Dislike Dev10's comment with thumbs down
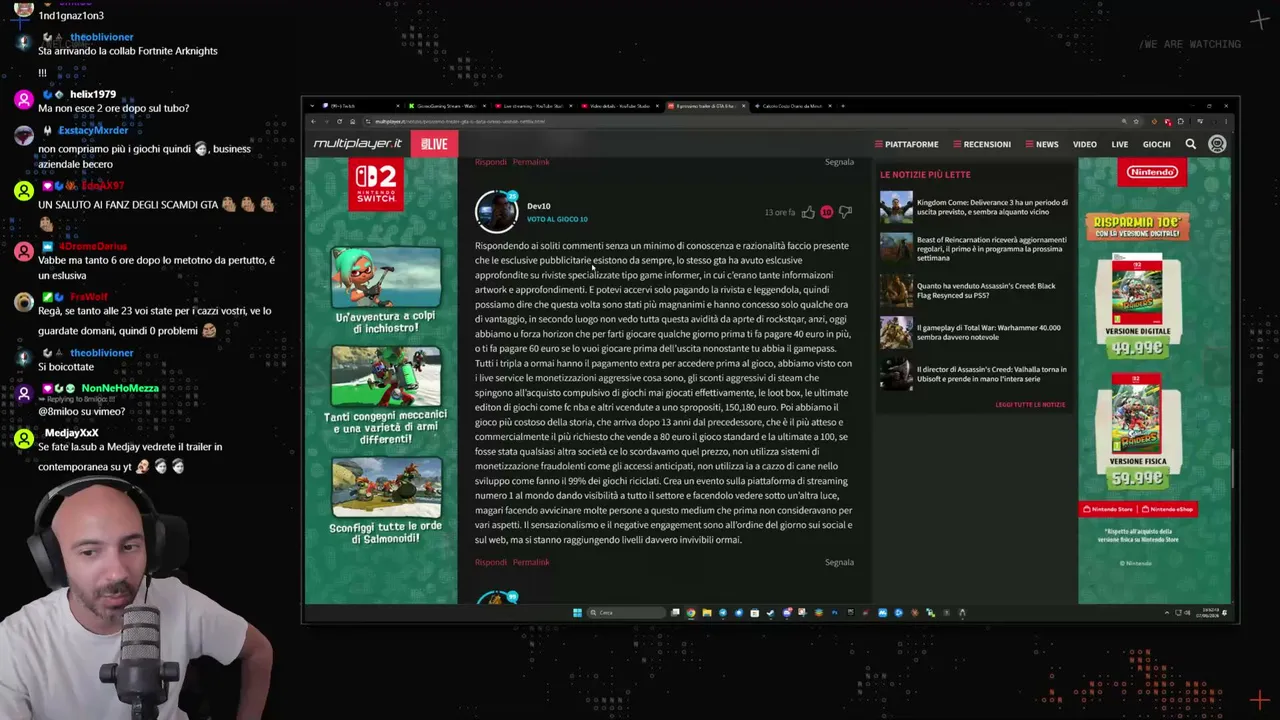The width and height of the screenshot is (1280, 720). tap(845, 212)
